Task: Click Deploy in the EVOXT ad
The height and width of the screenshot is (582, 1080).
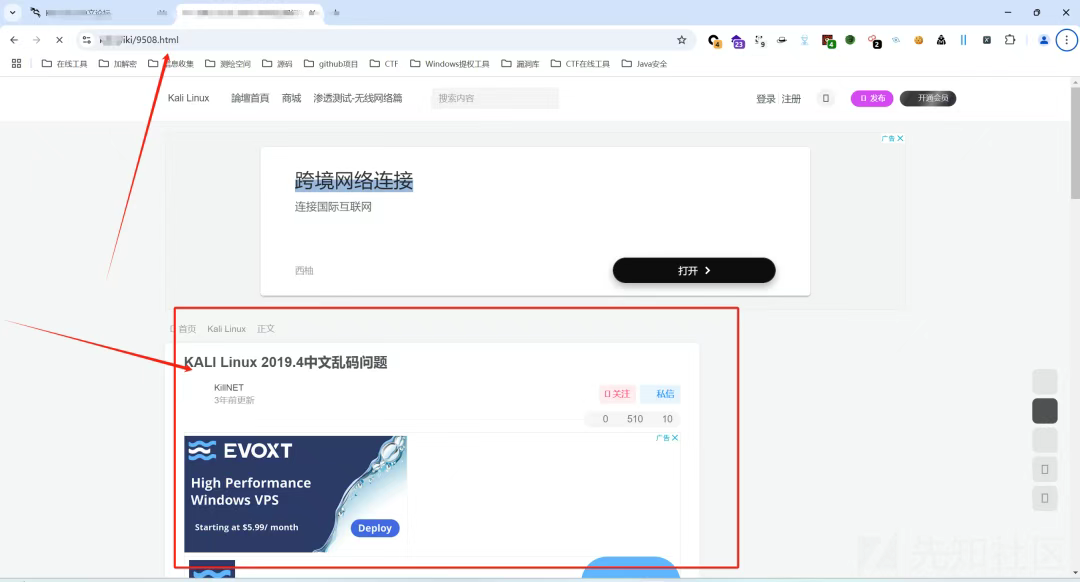Action: coord(375,528)
